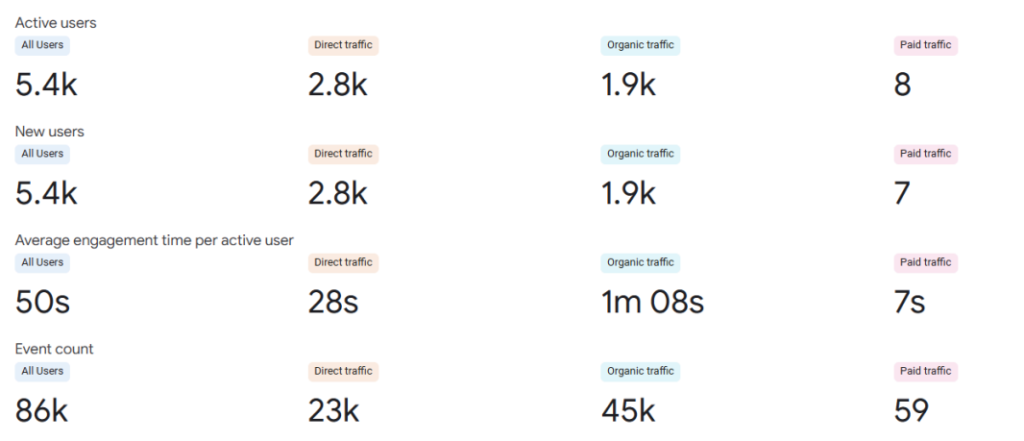The height and width of the screenshot is (441, 1024).
Task: Click All Users badge in Average engagement row
Action: [42, 262]
